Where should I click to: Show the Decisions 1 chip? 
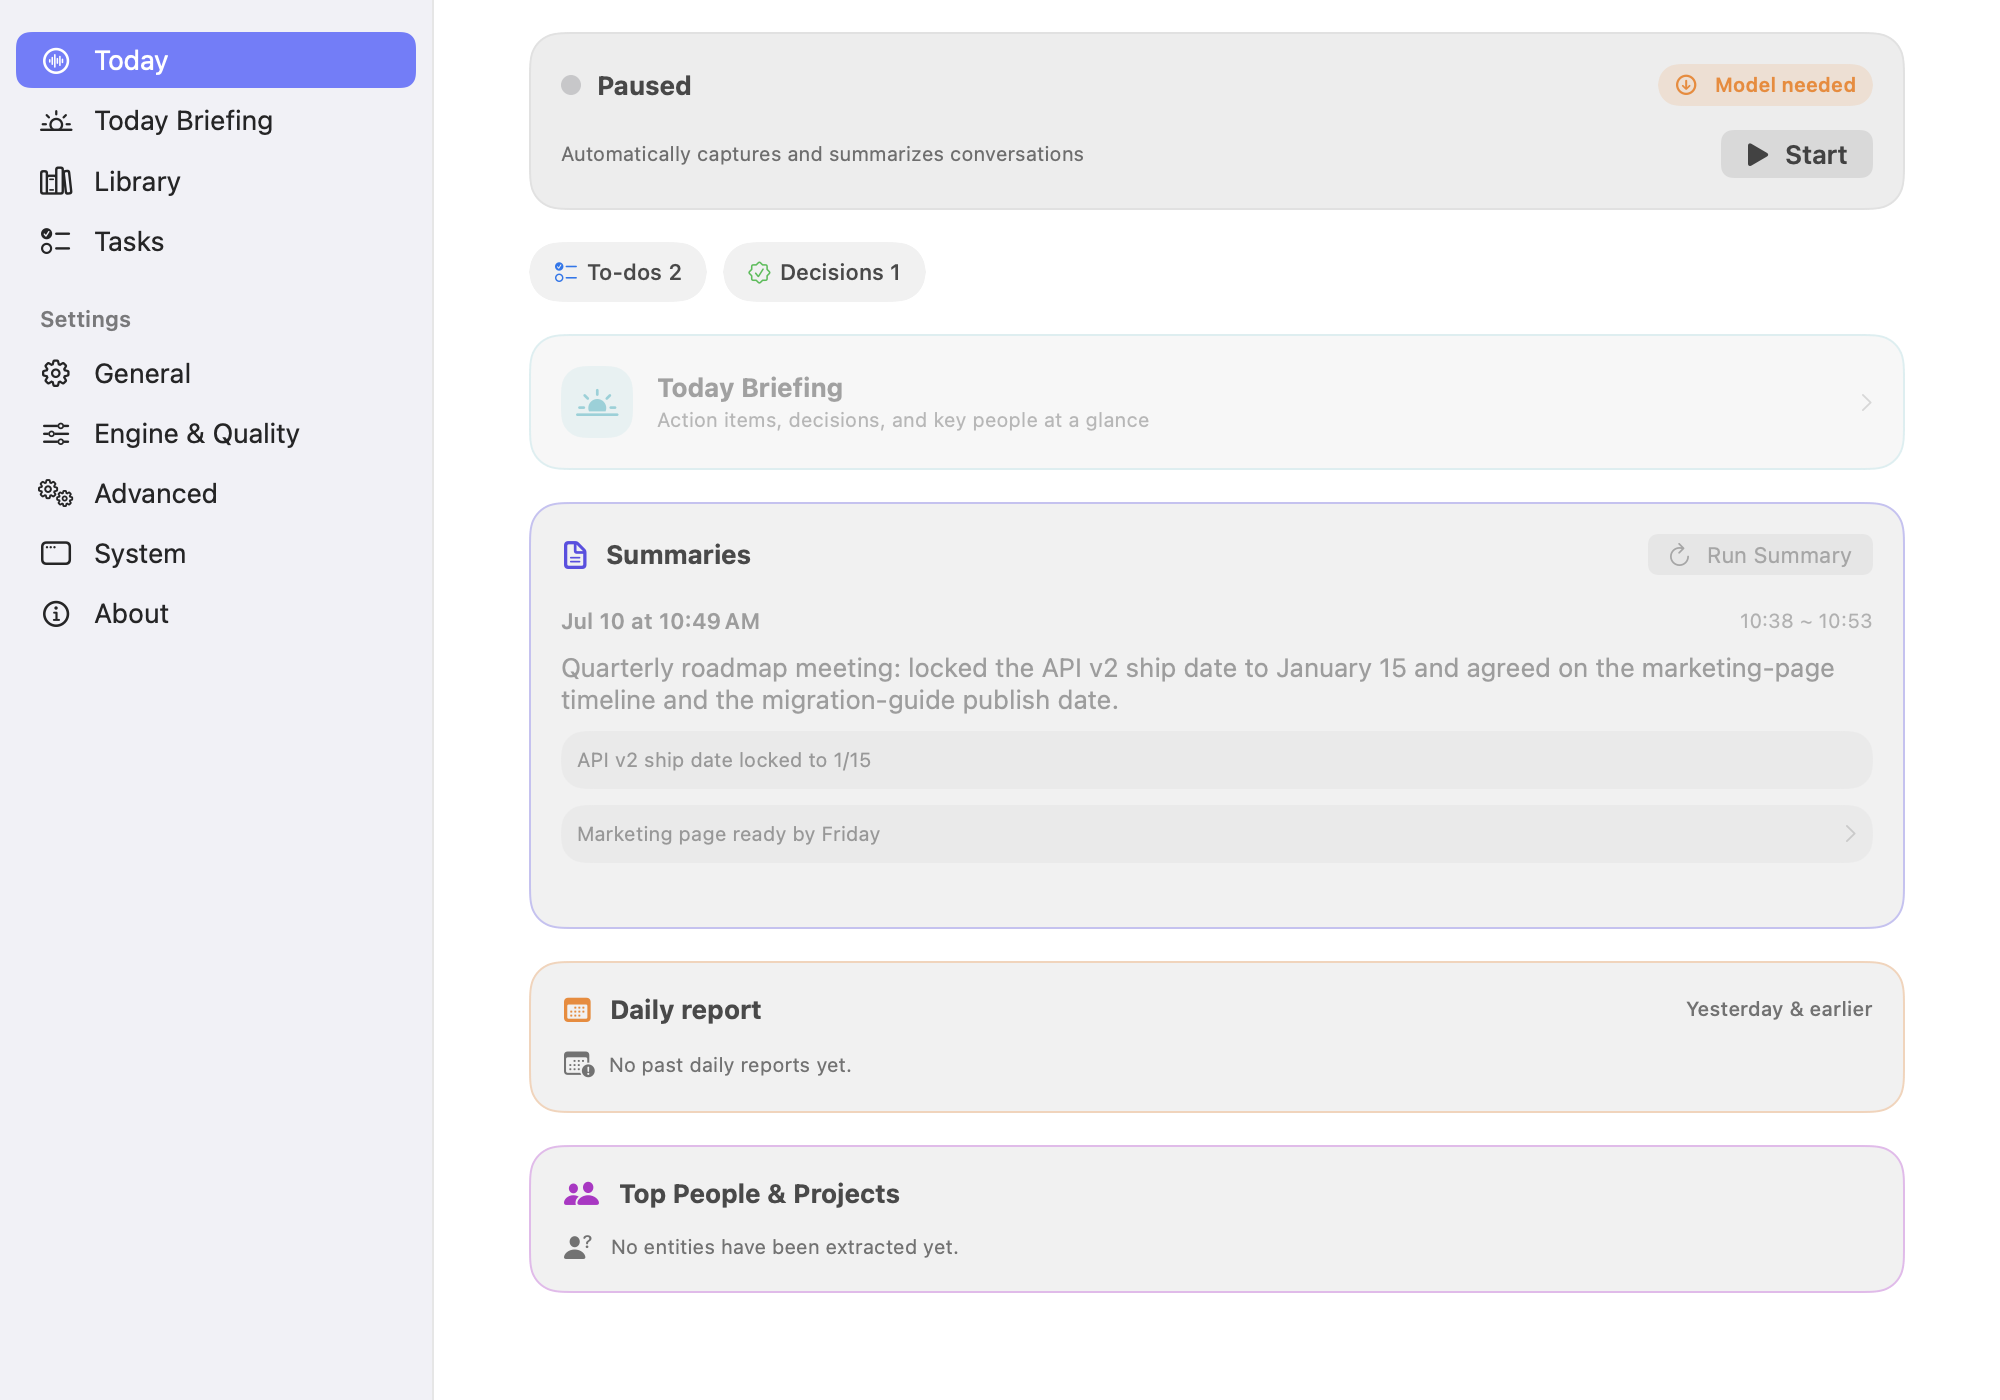(x=824, y=272)
